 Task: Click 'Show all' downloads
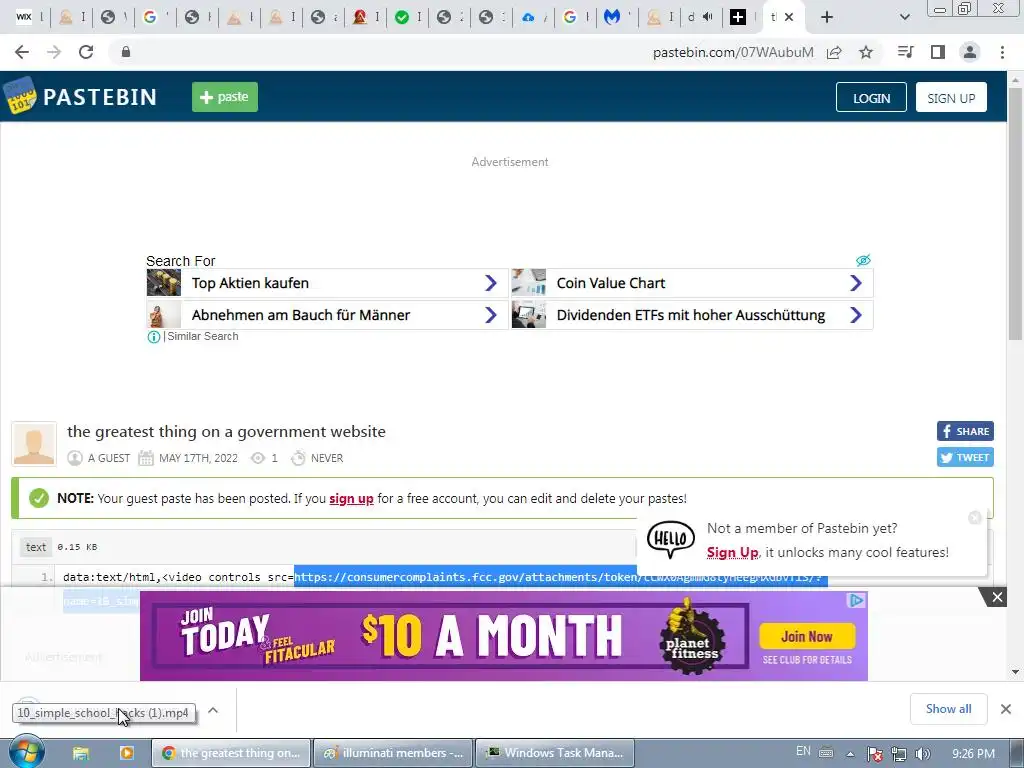click(x=948, y=709)
